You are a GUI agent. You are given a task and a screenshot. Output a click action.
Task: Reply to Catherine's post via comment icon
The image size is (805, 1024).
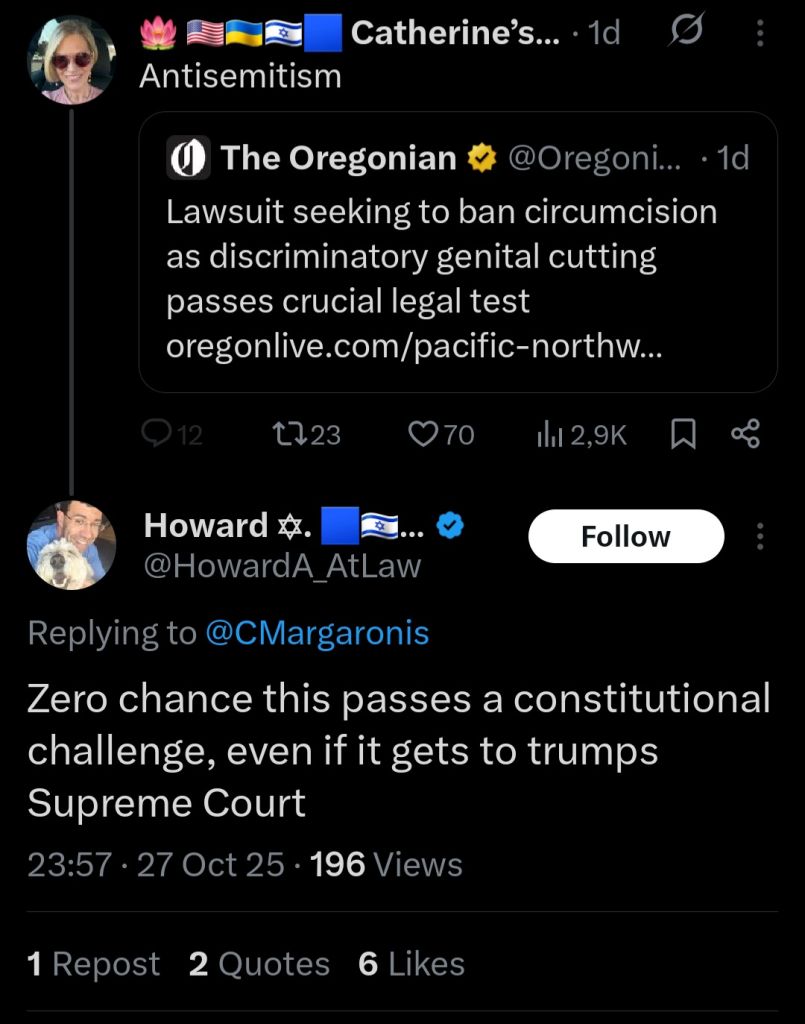click(157, 434)
